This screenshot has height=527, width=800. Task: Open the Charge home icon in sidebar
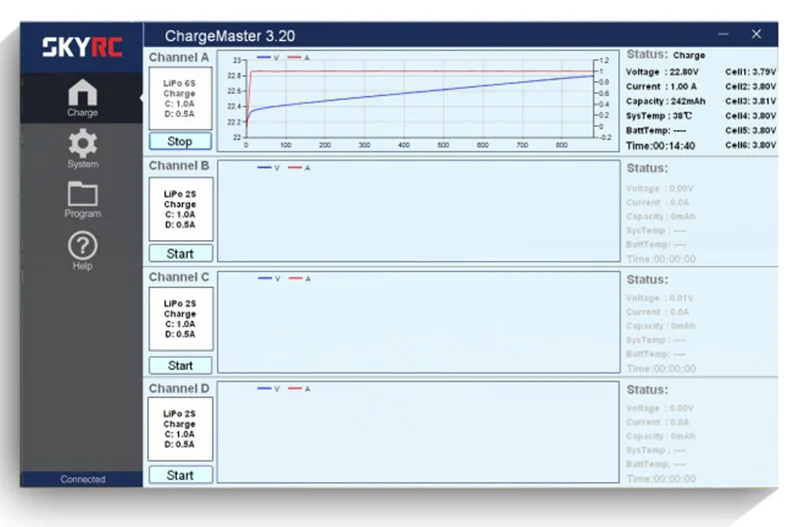(82, 98)
